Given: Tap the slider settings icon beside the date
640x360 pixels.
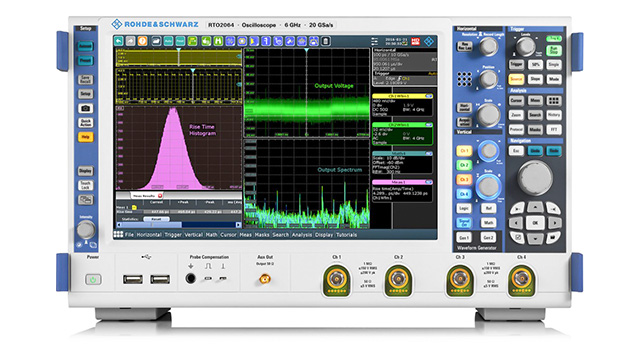Looking at the screenshot, I should (374, 41).
